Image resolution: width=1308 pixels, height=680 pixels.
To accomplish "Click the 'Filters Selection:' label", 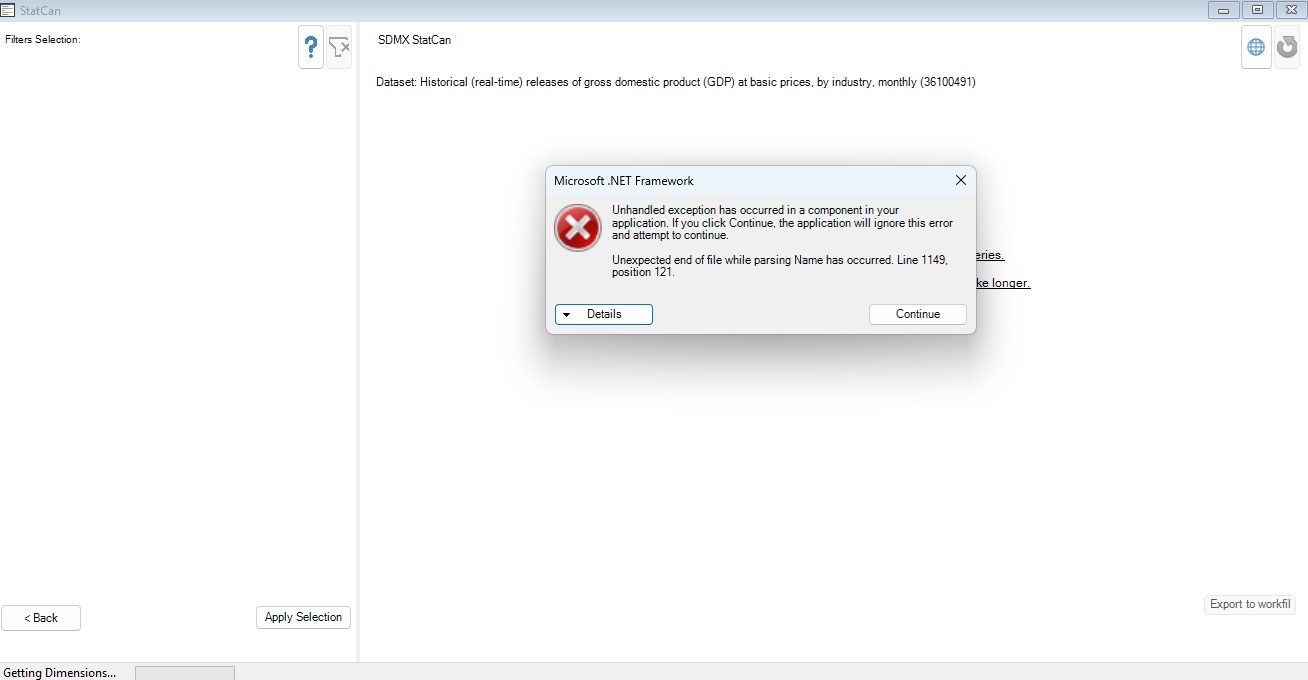I will (43, 39).
